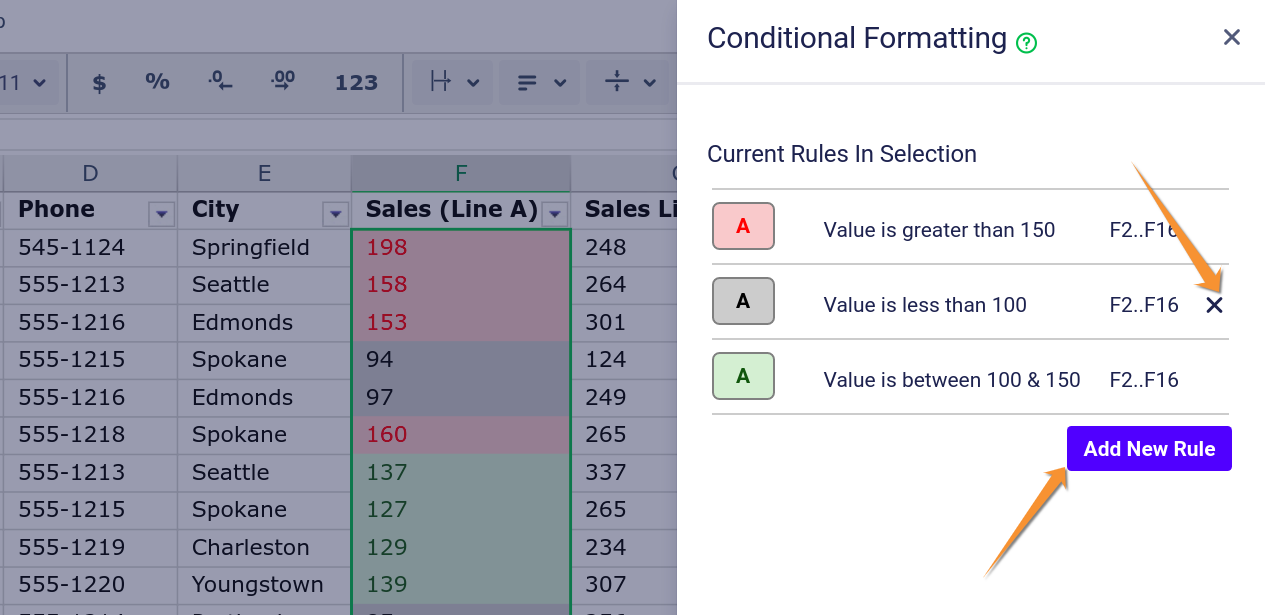
Task: Open the merge cells tool
Action: [x=451, y=83]
